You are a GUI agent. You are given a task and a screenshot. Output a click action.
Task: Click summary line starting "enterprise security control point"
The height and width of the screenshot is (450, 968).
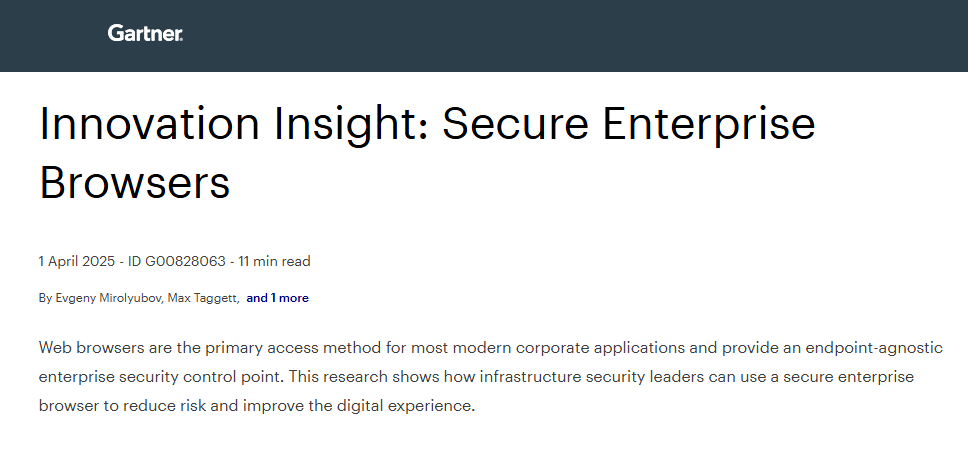point(476,377)
